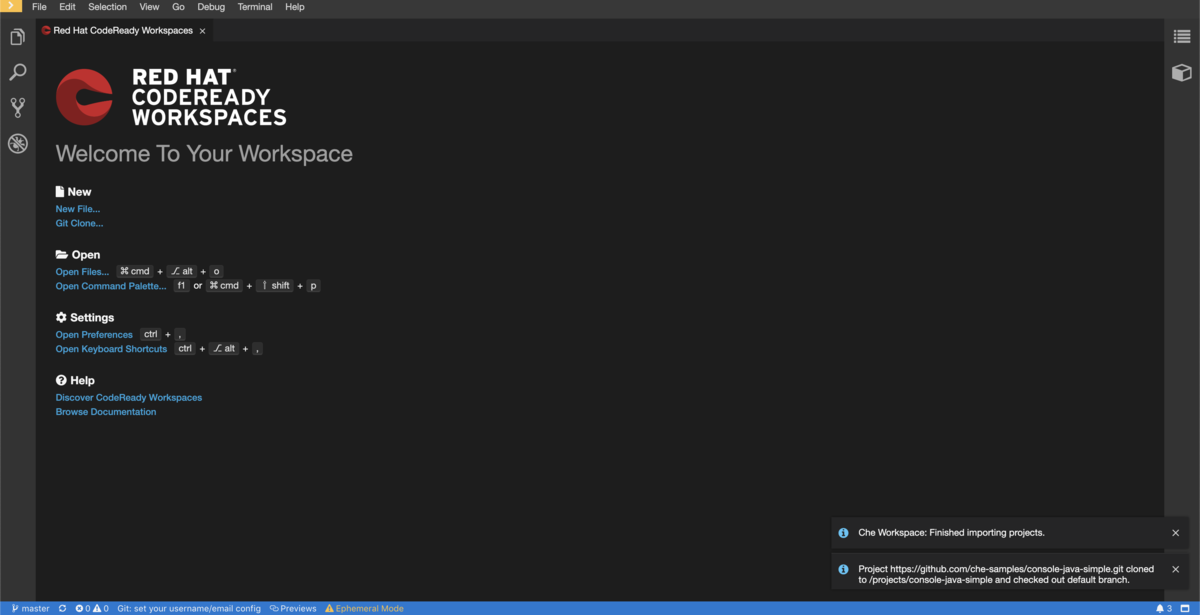Dismiss the Finished importing projects notification
1200x615 pixels.
pos(1176,533)
